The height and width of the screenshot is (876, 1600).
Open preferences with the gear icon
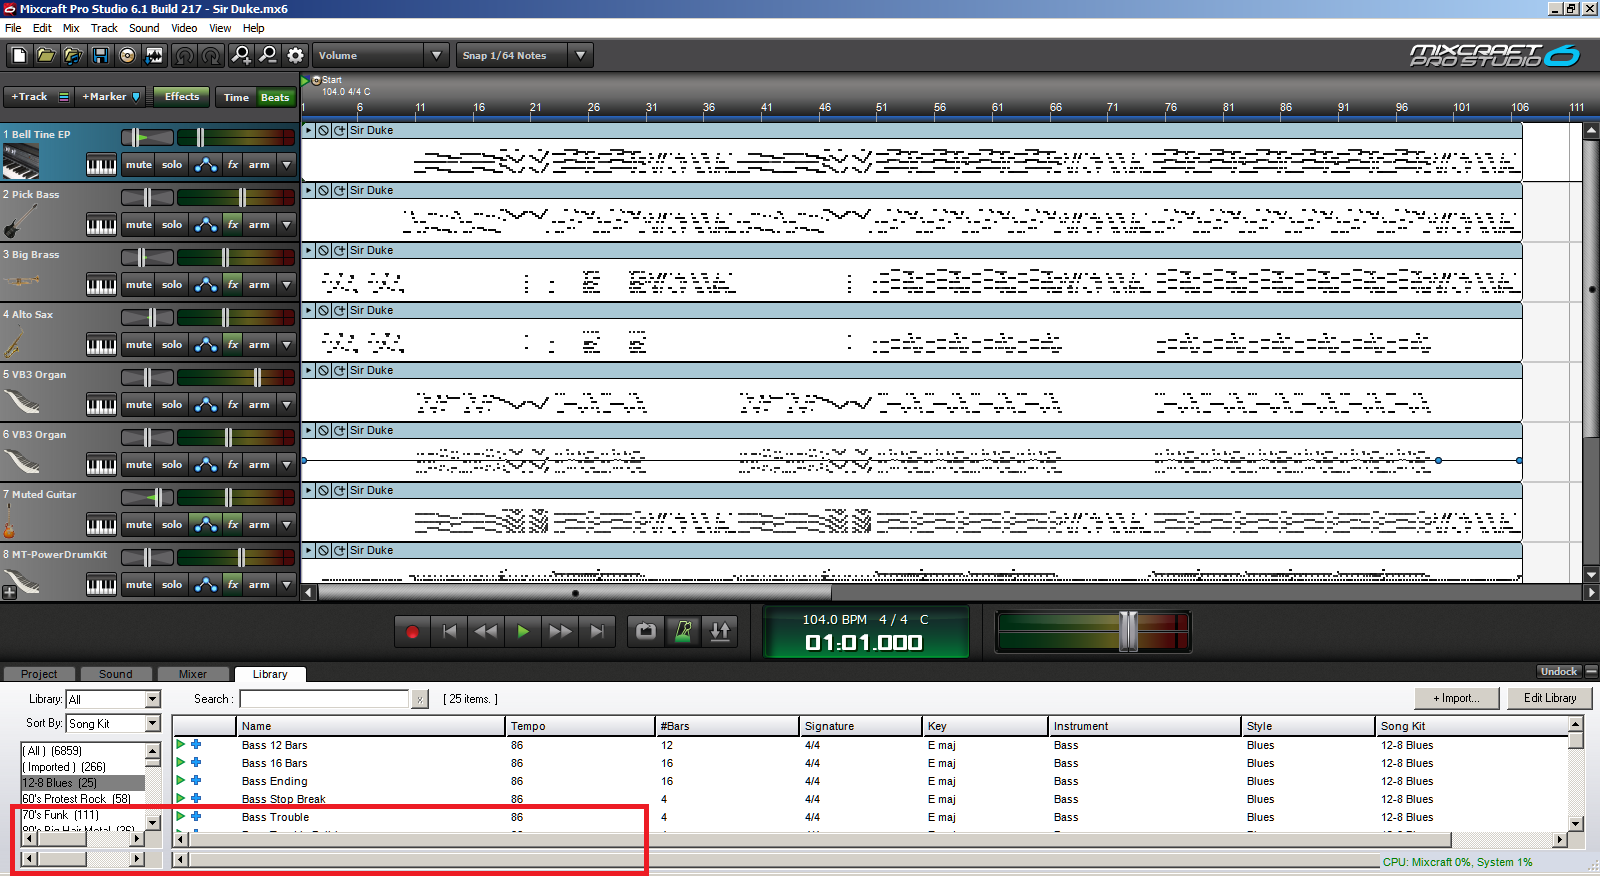(295, 55)
